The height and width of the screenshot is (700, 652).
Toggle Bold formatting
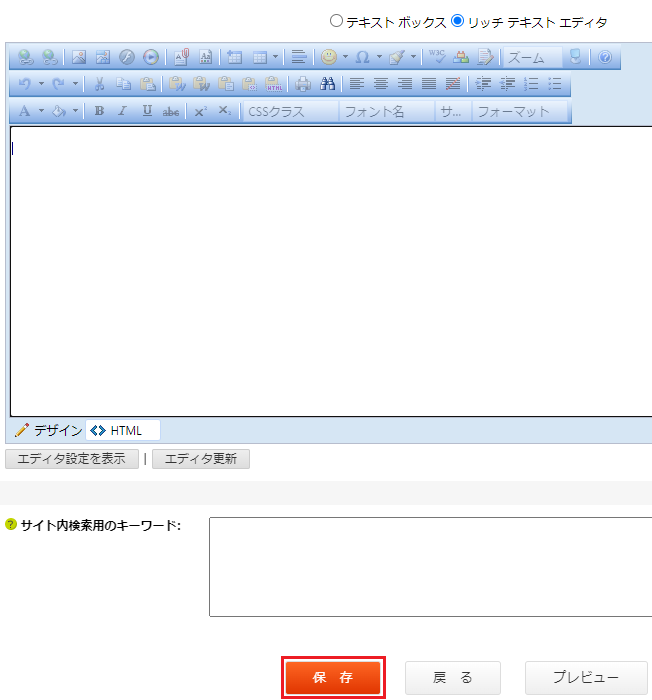(x=99, y=111)
